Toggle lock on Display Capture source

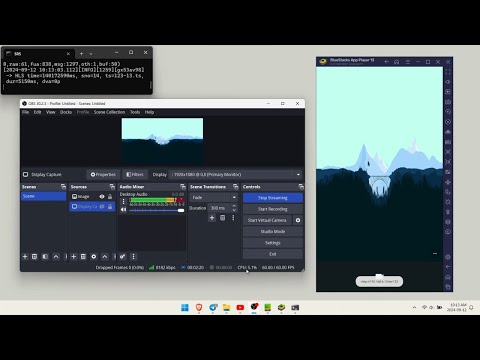coord(110,207)
